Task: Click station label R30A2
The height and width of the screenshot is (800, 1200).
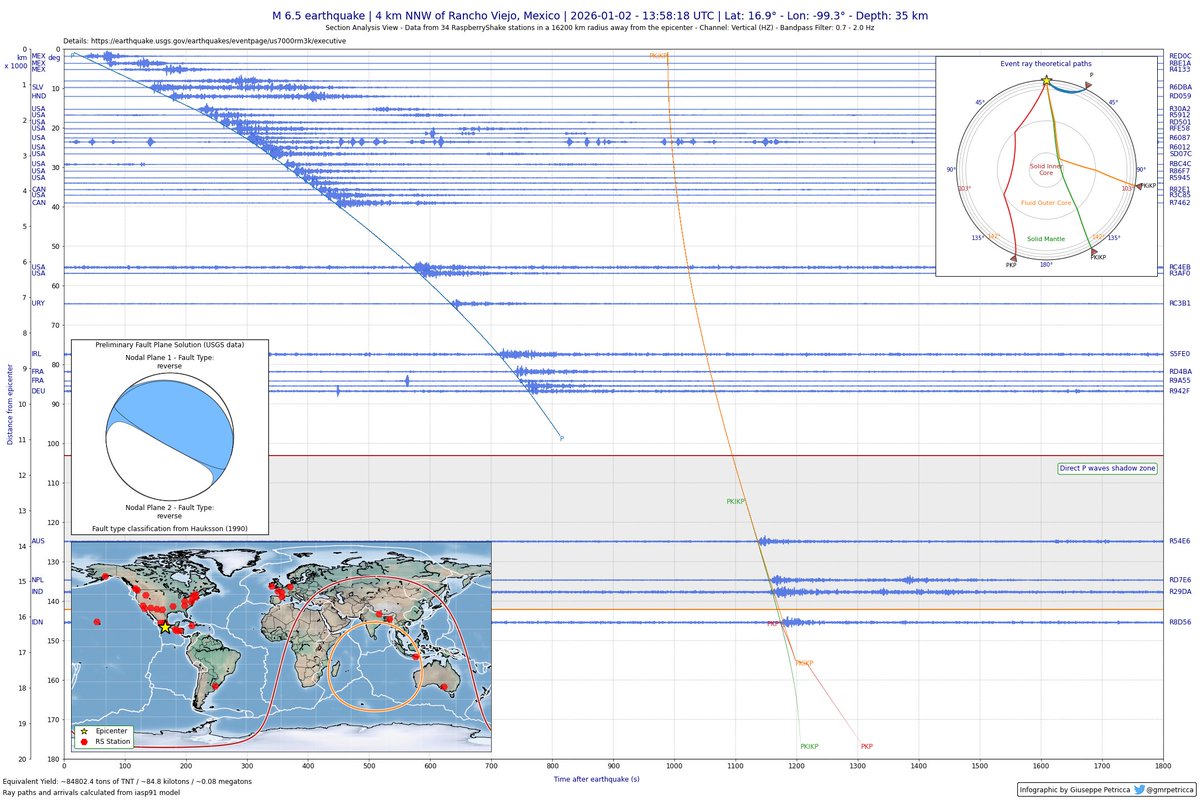Action: (1180, 108)
